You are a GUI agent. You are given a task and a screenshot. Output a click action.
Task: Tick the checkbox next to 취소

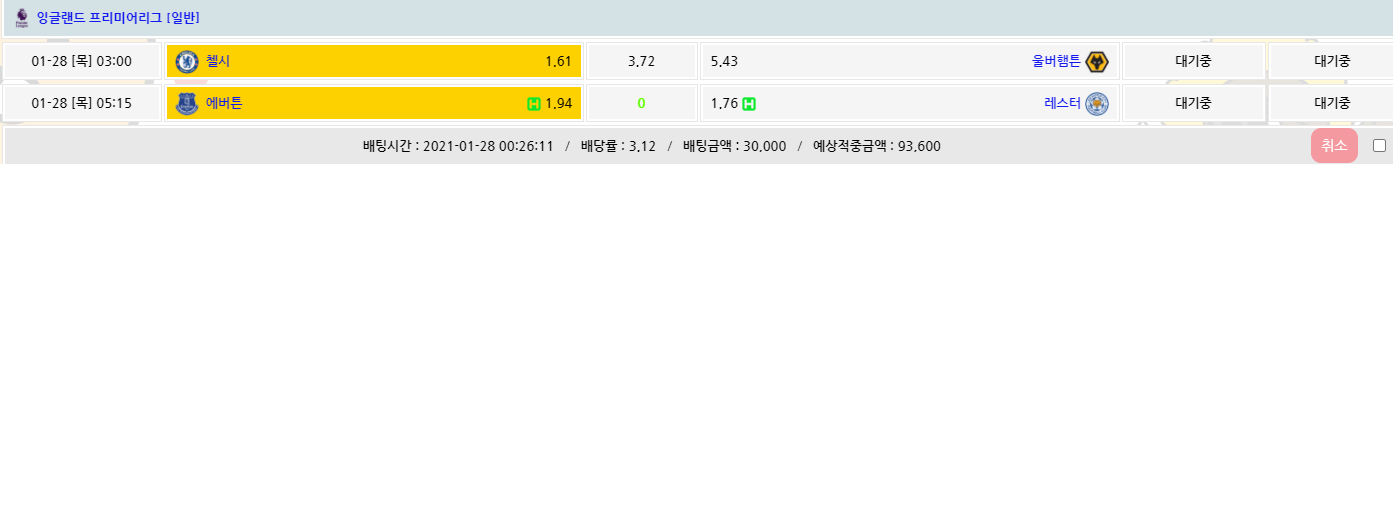coord(1379,146)
